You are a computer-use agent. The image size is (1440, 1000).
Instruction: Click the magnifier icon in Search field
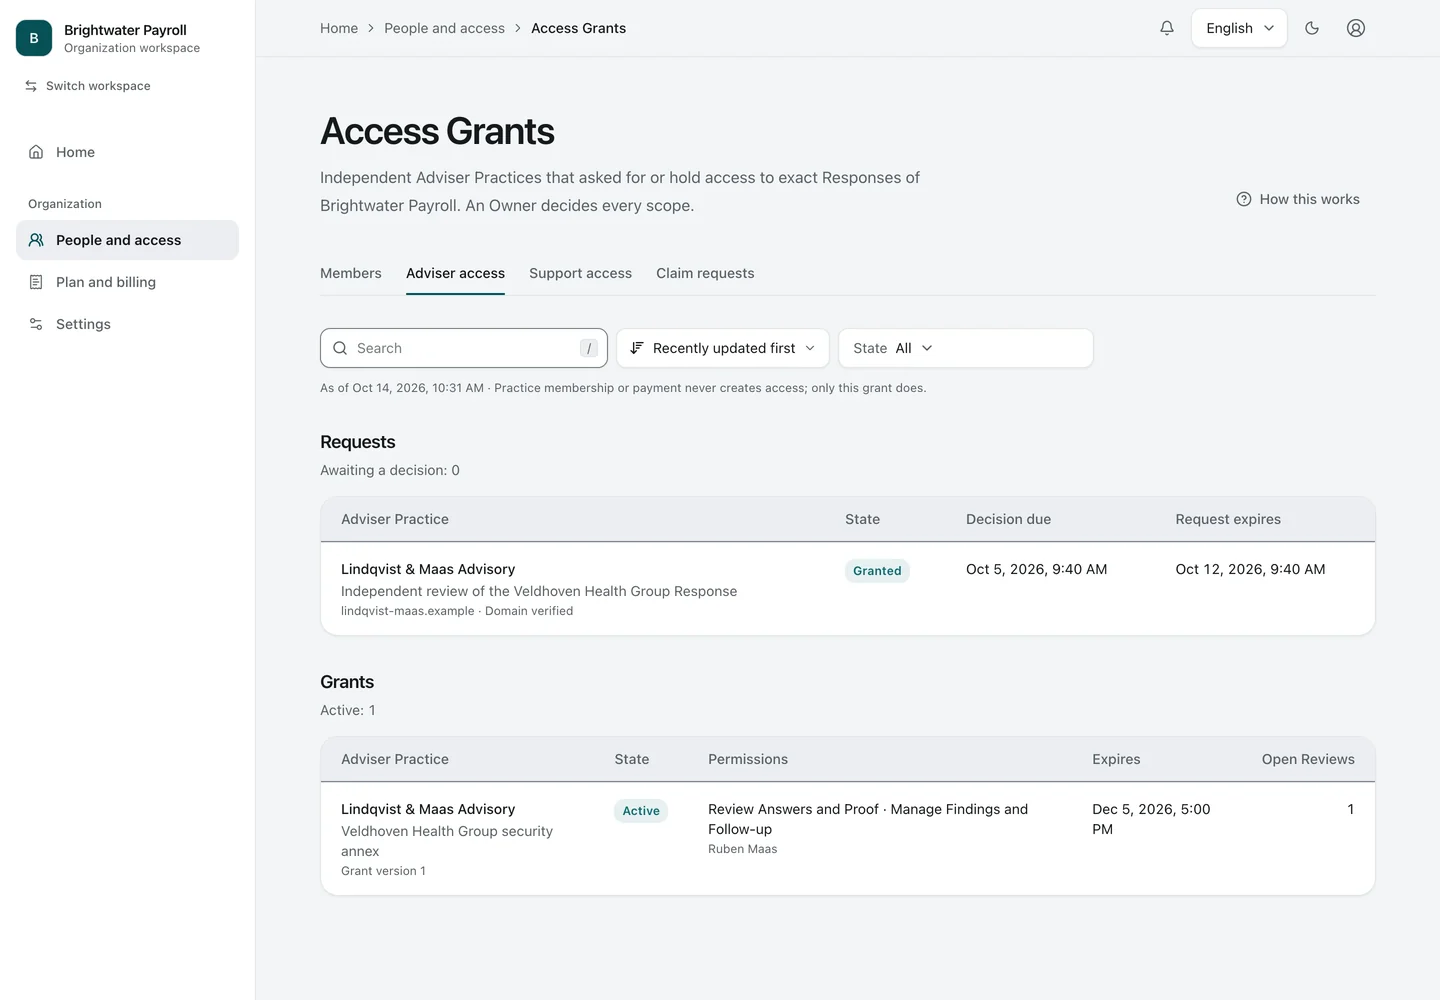tap(340, 348)
